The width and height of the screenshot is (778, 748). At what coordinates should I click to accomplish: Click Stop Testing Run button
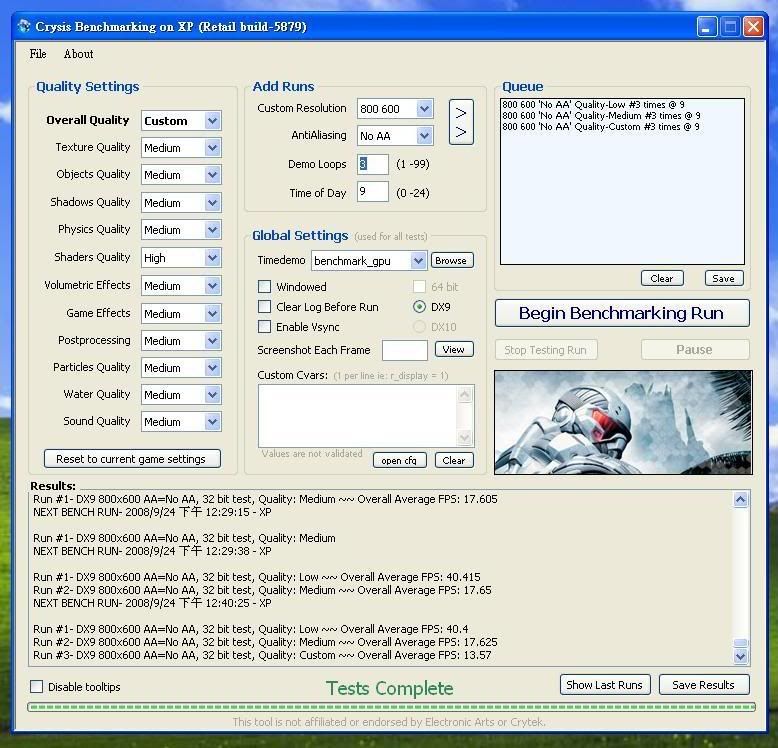point(546,350)
